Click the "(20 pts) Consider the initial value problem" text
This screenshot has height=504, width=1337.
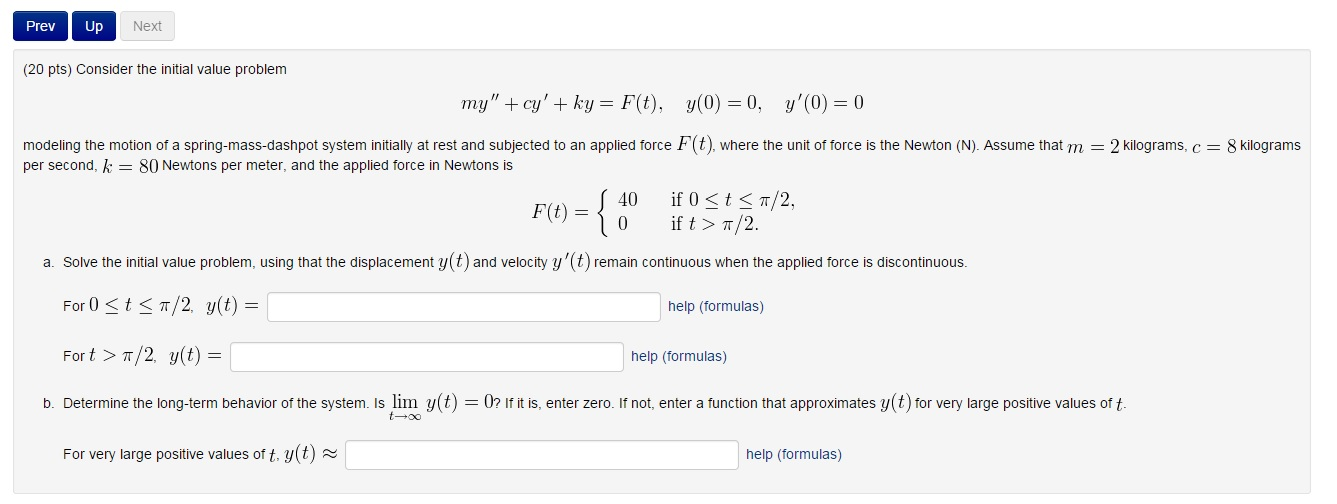(155, 69)
